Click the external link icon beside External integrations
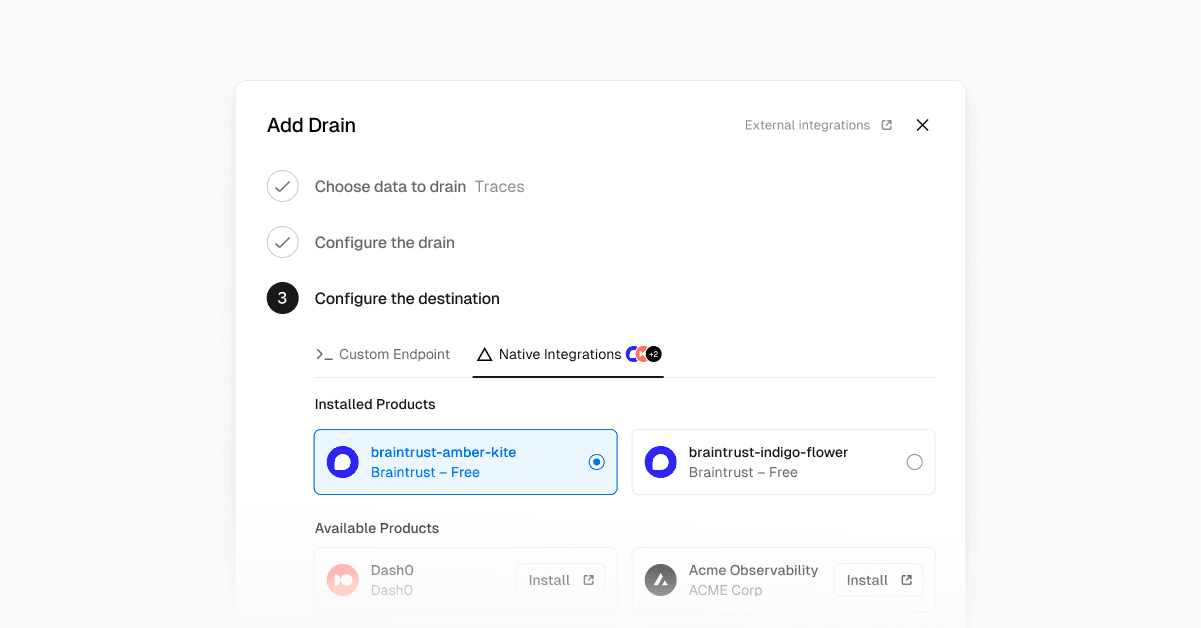The image size is (1201, 628). tap(886, 125)
